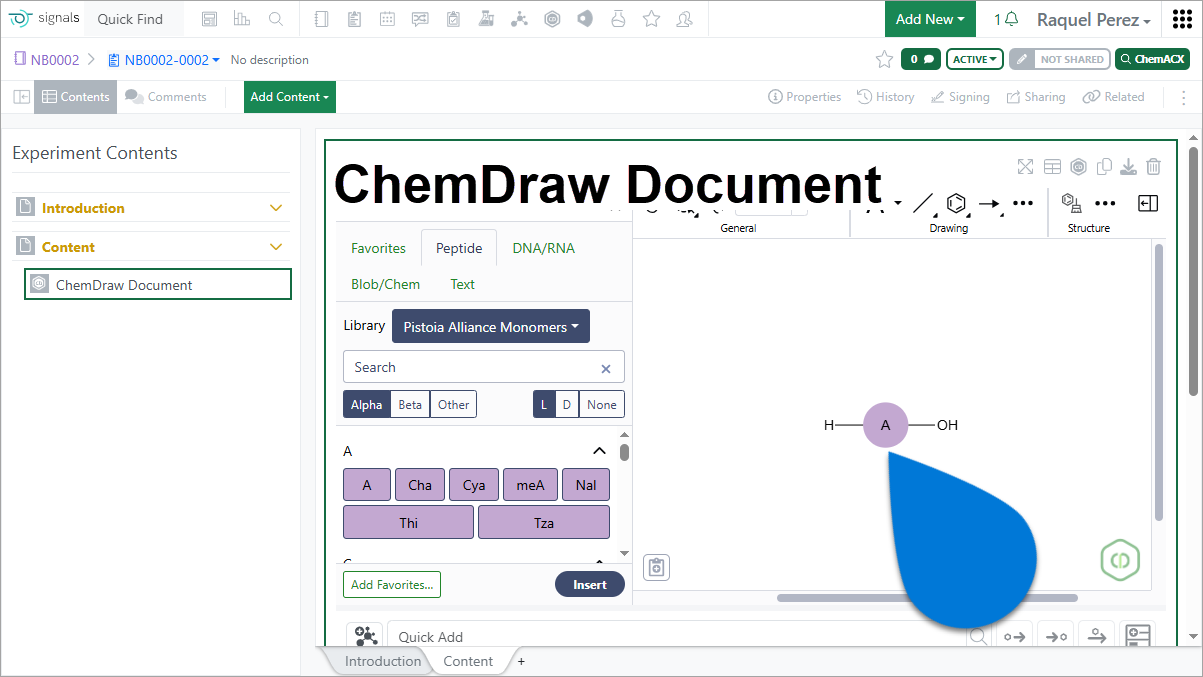
Task: Switch to the Peptide tab
Action: 459,248
